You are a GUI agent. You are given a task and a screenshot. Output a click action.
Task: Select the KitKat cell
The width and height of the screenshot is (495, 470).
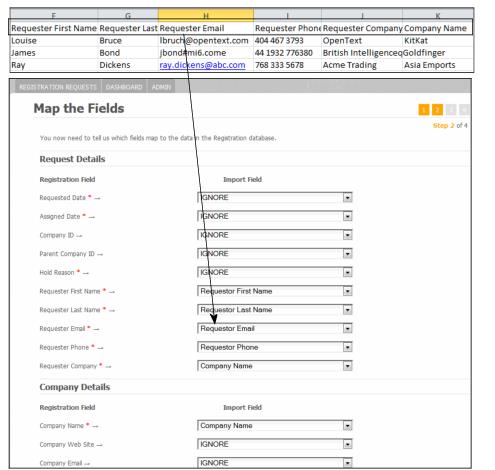(x=438, y=41)
